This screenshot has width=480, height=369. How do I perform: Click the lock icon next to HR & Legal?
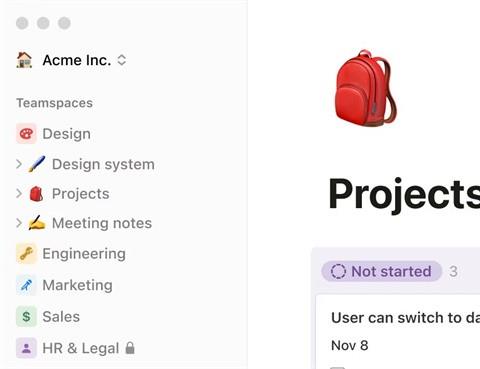click(130, 348)
